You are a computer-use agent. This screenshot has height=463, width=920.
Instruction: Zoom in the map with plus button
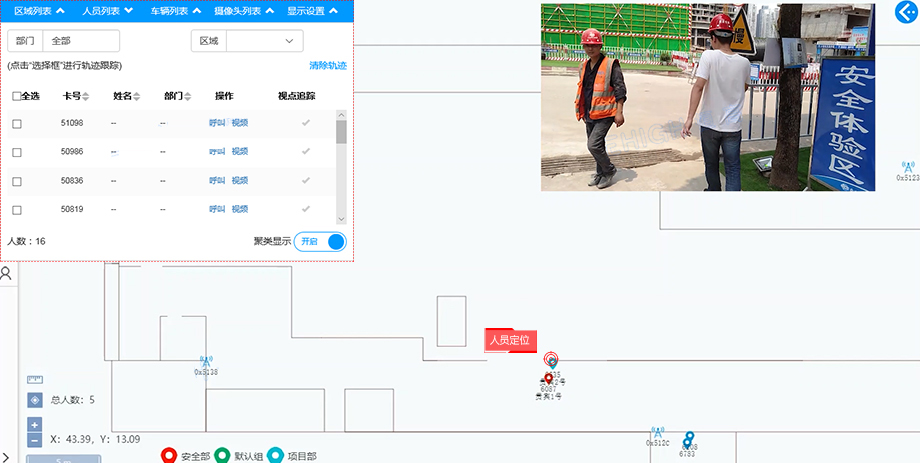coord(35,425)
